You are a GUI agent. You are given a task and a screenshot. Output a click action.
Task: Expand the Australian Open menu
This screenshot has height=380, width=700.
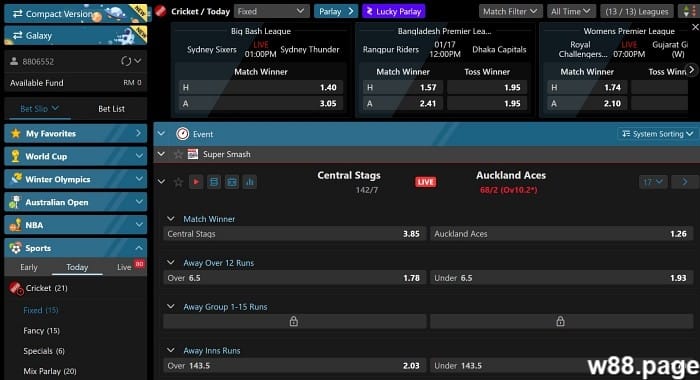click(75, 202)
